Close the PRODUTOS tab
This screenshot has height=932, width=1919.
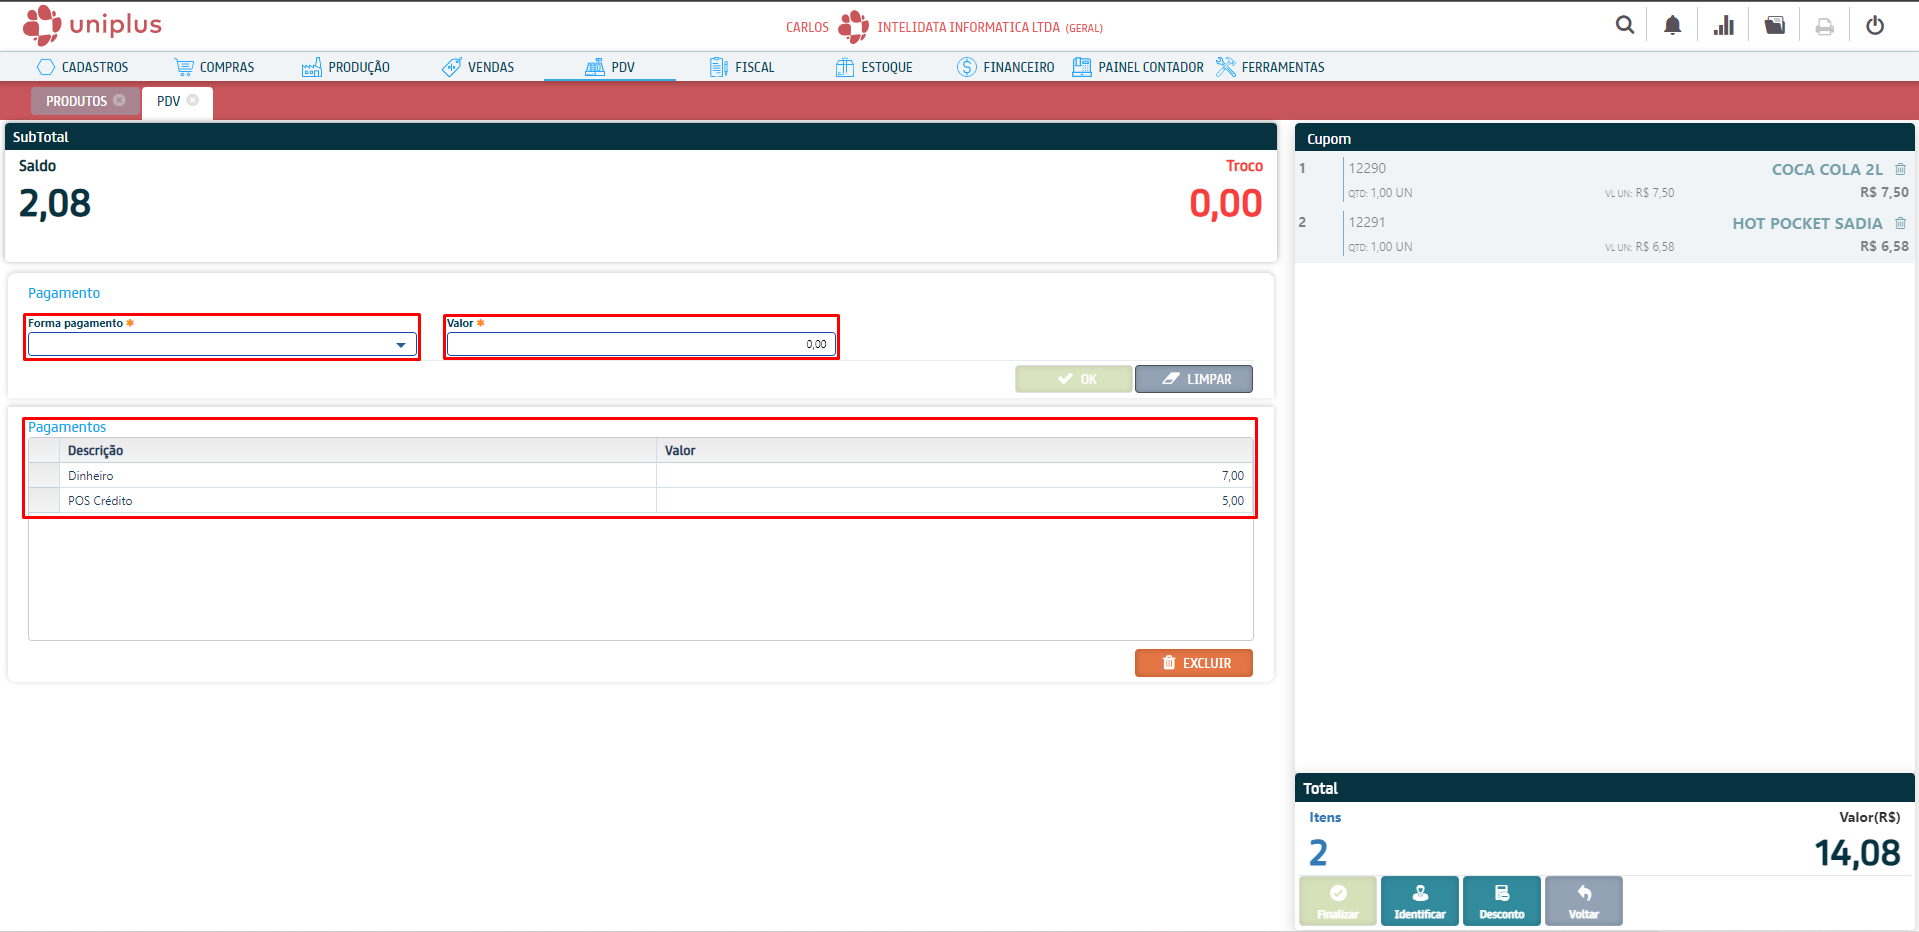coord(120,100)
